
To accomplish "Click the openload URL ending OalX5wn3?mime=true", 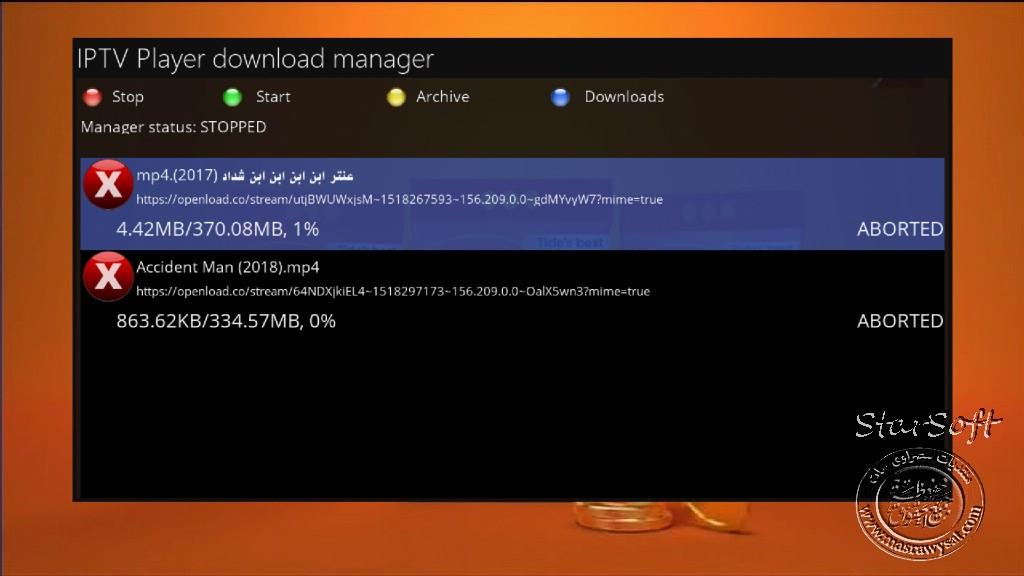I will point(393,291).
